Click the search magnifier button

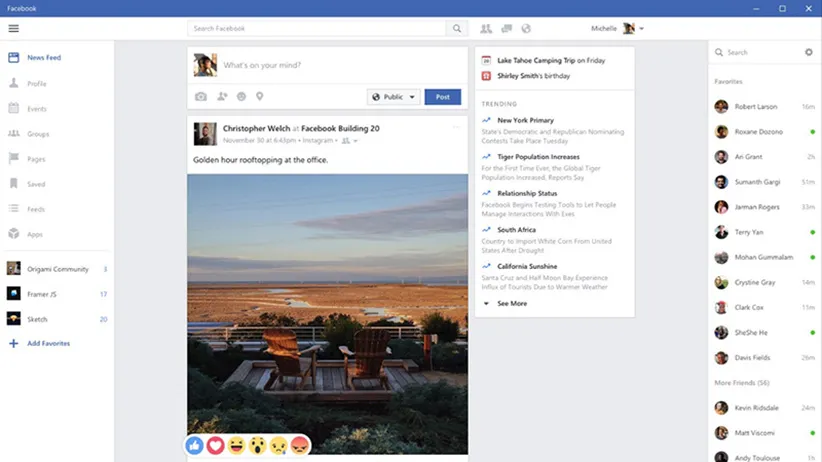456,29
